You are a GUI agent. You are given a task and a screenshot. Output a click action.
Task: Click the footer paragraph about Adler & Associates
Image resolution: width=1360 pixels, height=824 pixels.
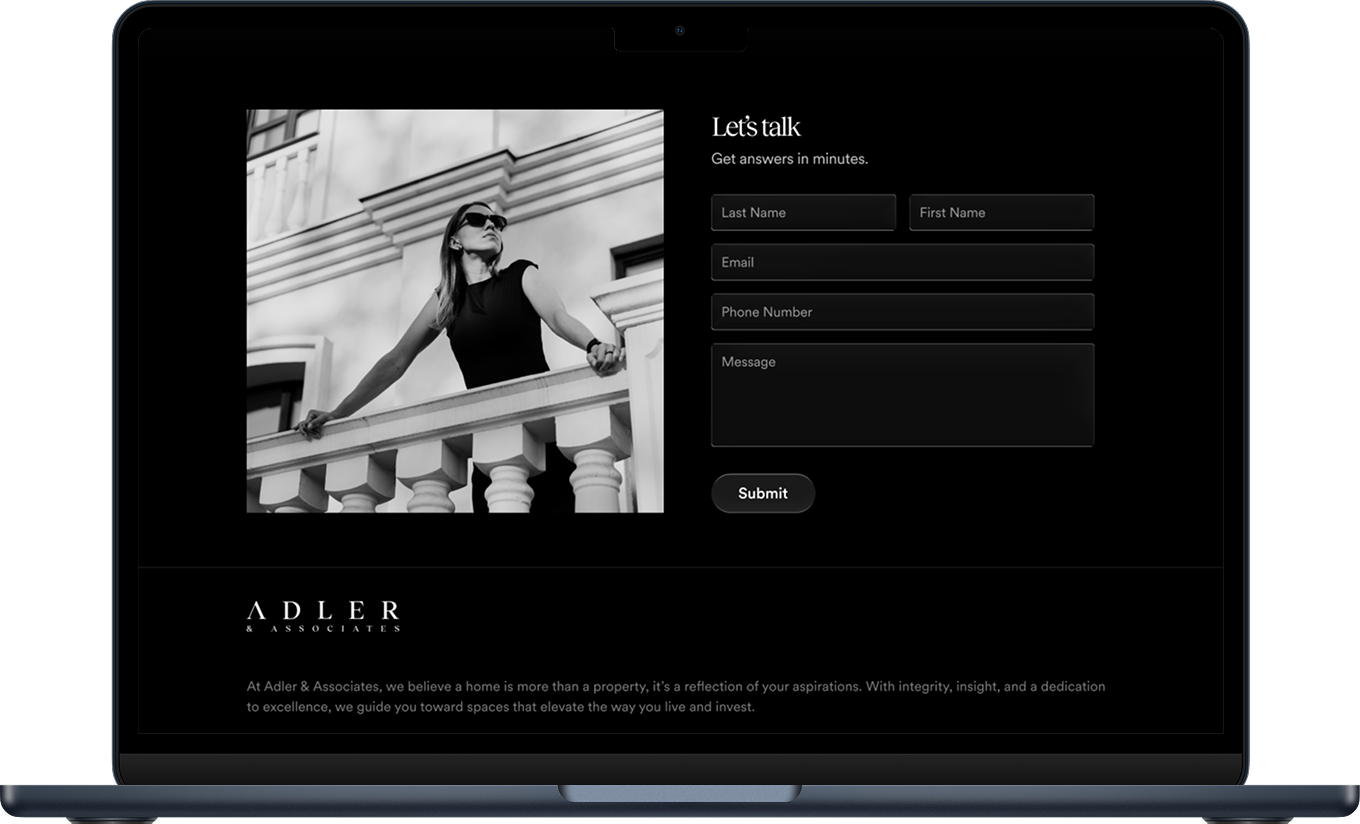coord(676,697)
